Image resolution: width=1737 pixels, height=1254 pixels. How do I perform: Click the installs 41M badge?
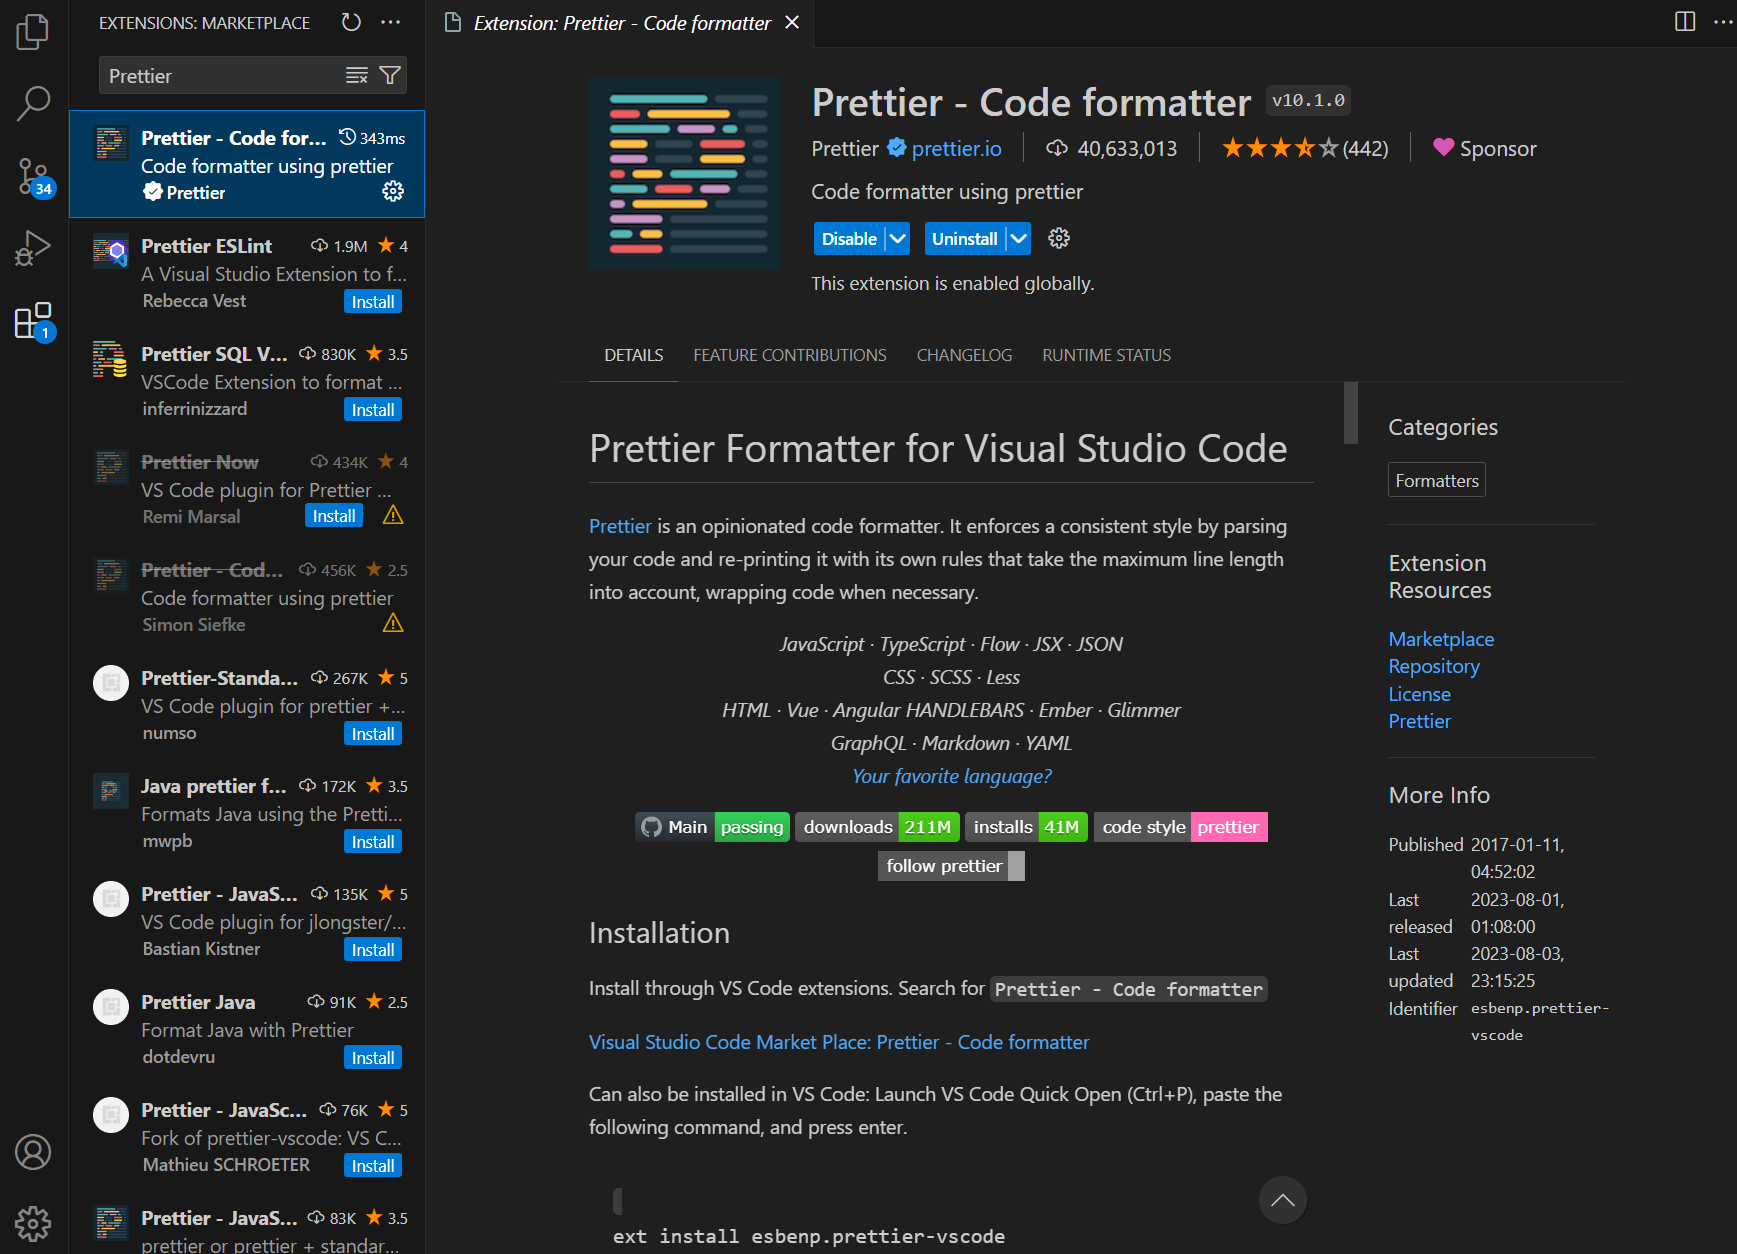pyautogui.click(x=1026, y=827)
